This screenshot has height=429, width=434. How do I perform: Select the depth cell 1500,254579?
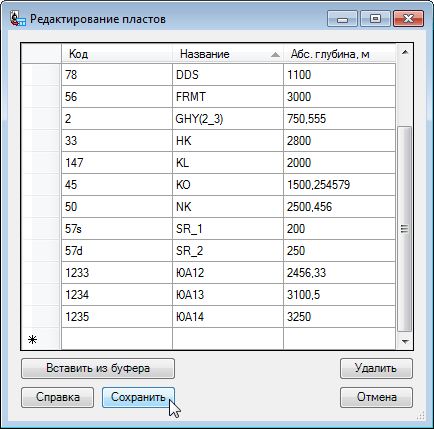click(x=339, y=185)
